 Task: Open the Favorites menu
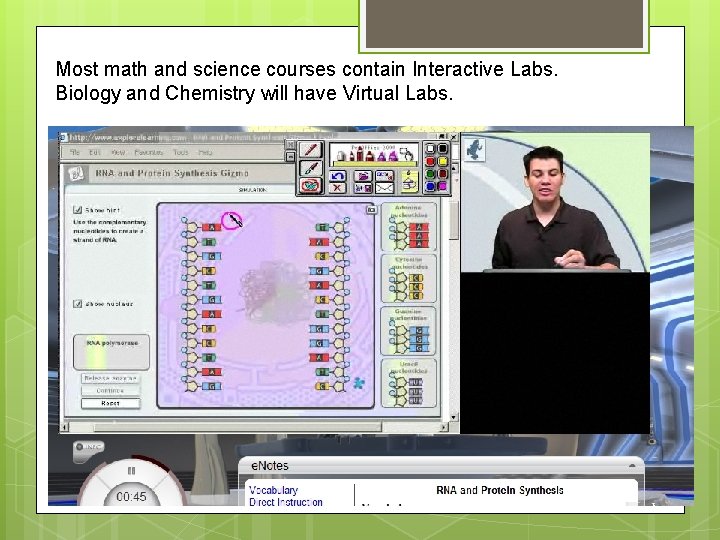coord(148,152)
